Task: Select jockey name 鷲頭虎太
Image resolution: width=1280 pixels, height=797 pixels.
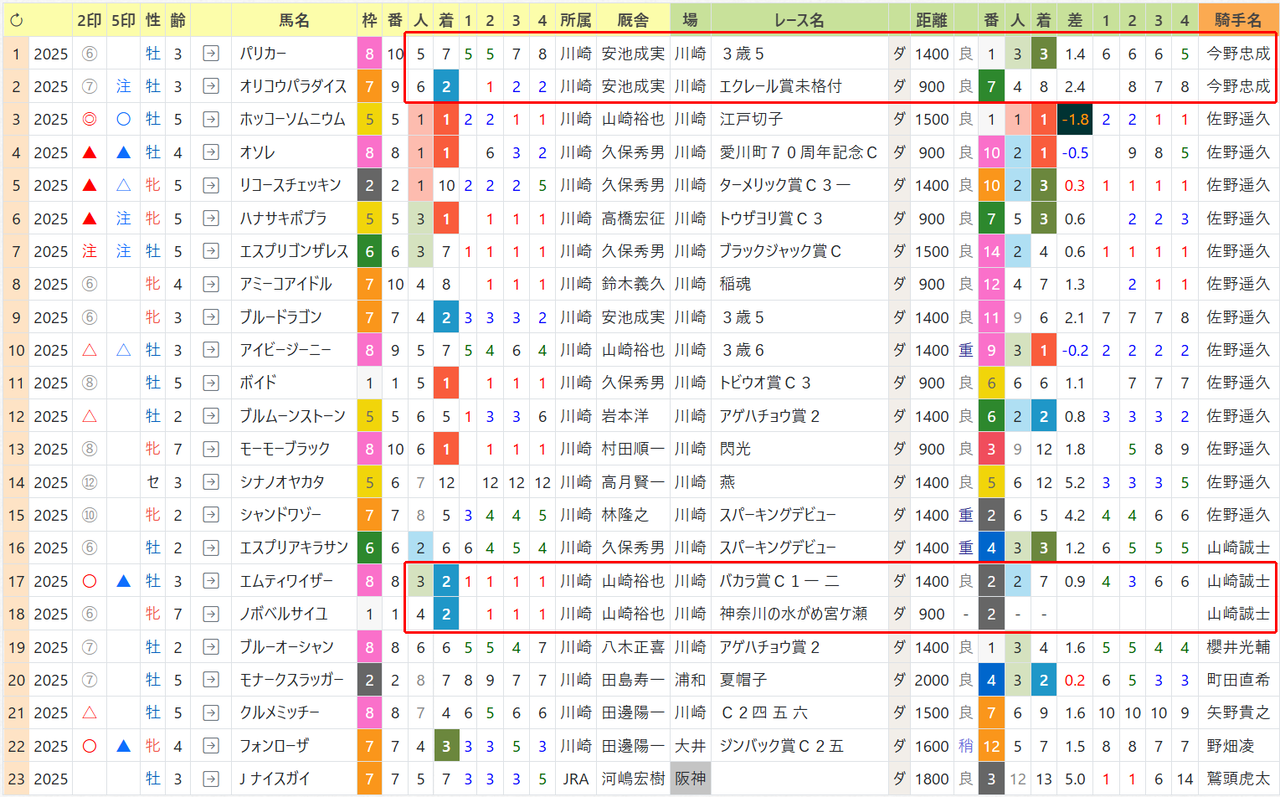Action: coord(1239,779)
